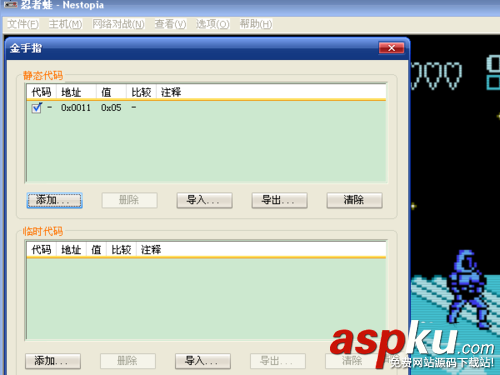Click the Nestopia title bar app icon
The width and height of the screenshot is (500, 375).
(10, 4)
